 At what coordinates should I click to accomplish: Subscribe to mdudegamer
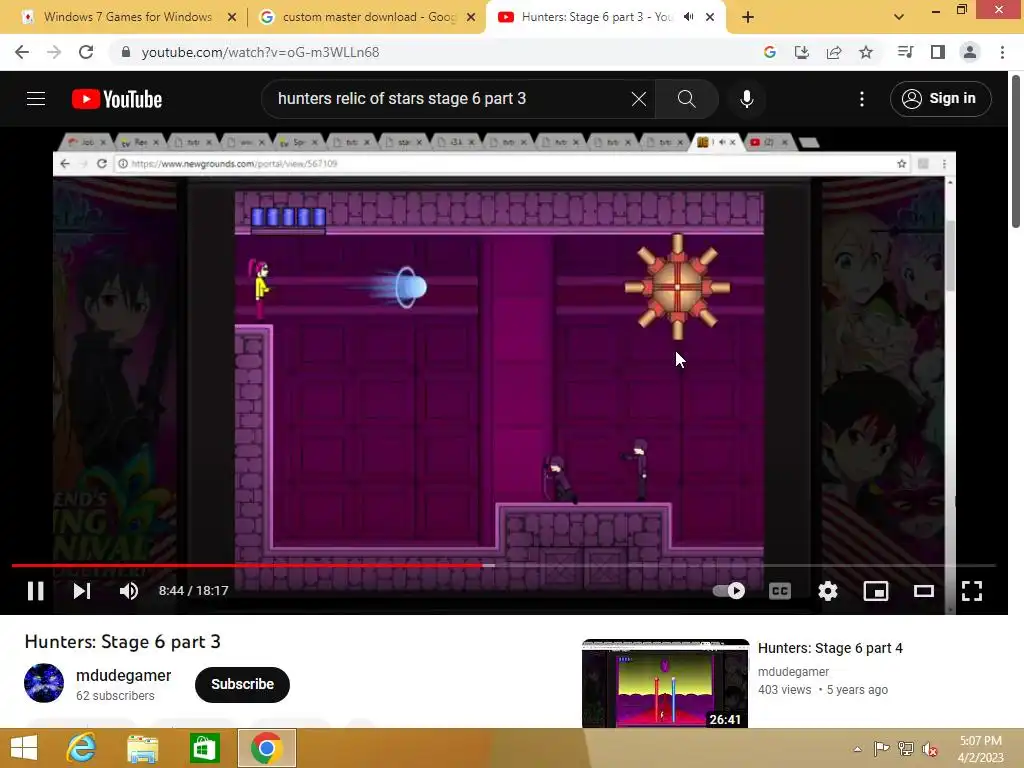[x=242, y=684]
